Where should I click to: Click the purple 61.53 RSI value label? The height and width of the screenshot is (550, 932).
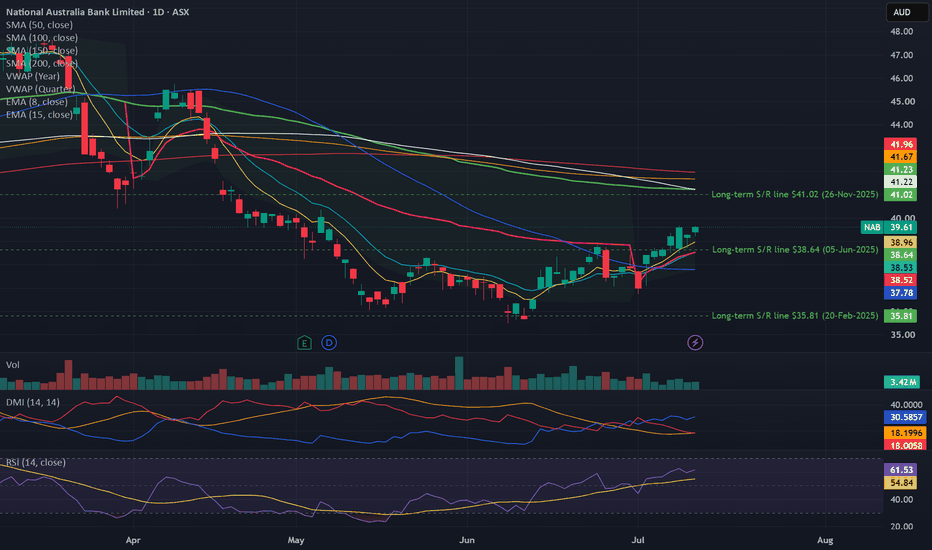click(x=900, y=470)
